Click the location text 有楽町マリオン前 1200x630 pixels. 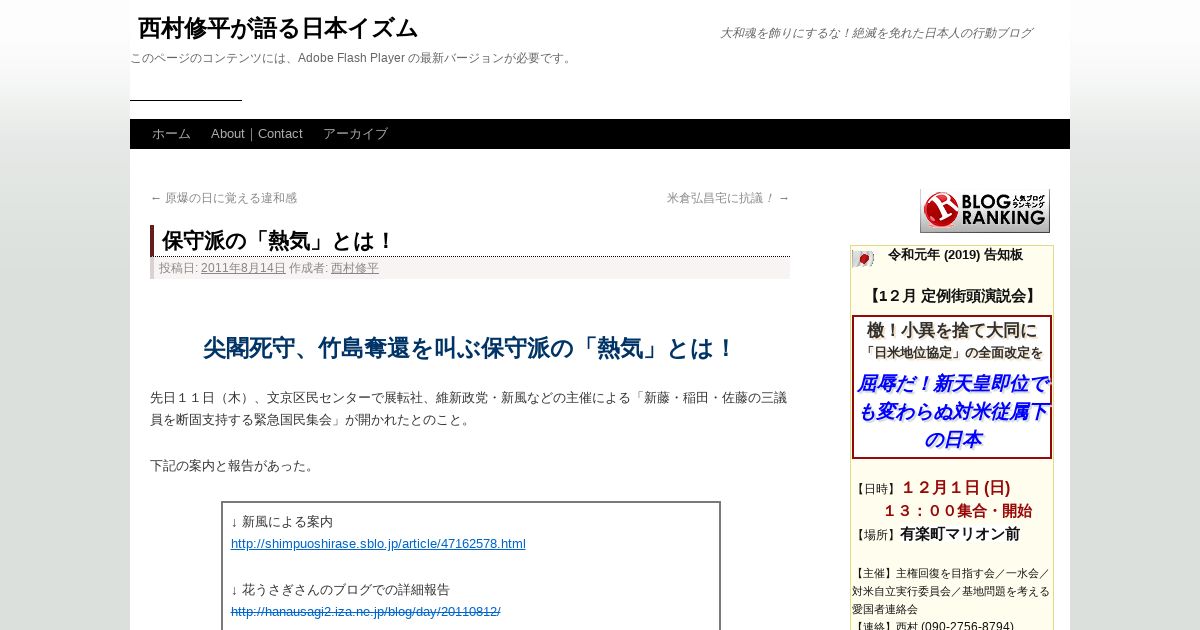pyautogui.click(x=960, y=534)
